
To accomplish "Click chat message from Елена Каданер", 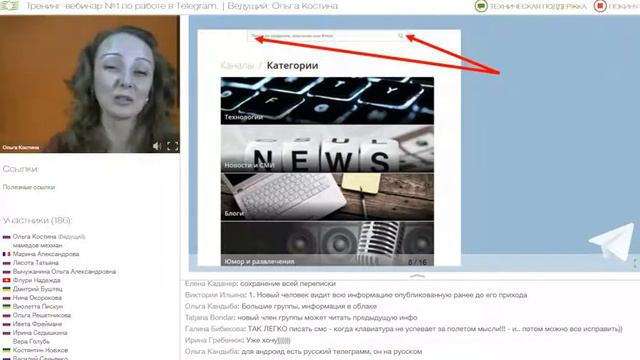I will (x=260, y=283).
